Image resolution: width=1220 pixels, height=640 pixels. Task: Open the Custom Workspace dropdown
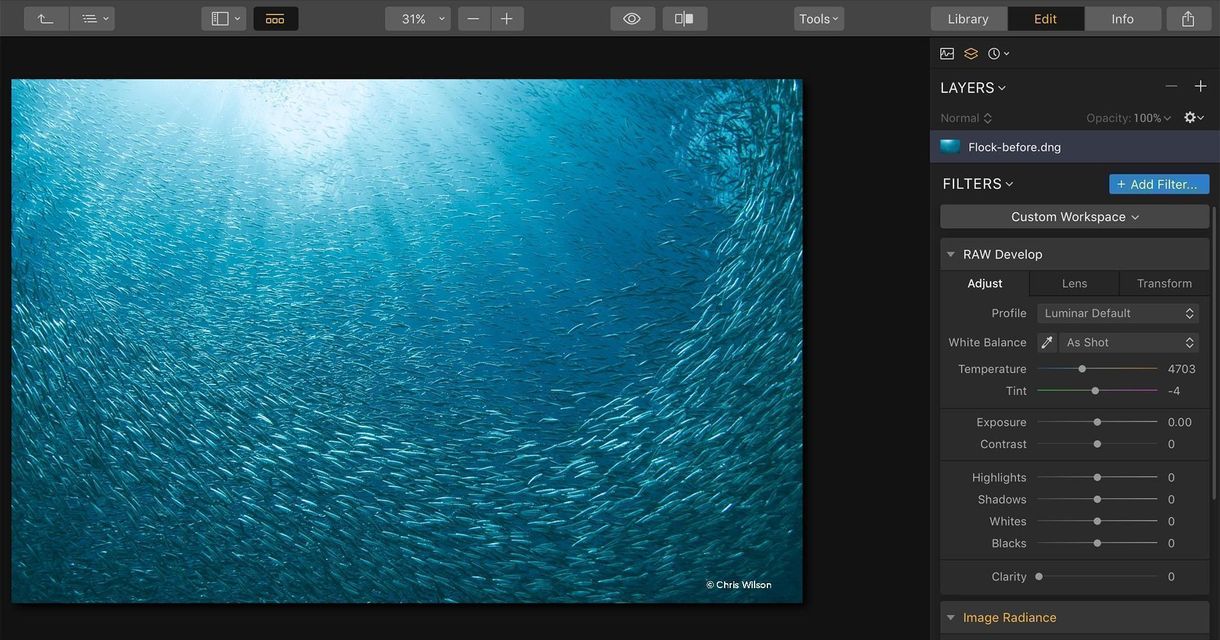point(1074,217)
